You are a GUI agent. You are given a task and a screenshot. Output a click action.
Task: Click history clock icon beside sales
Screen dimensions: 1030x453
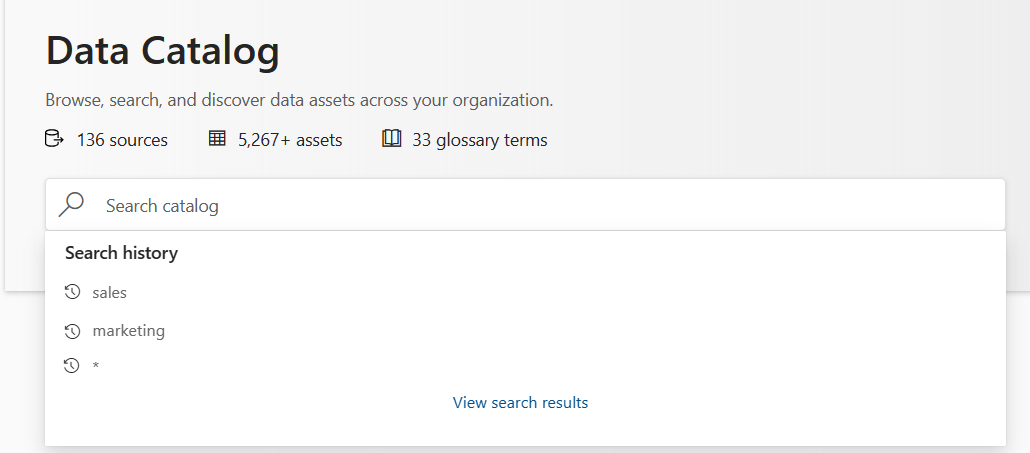(71, 292)
